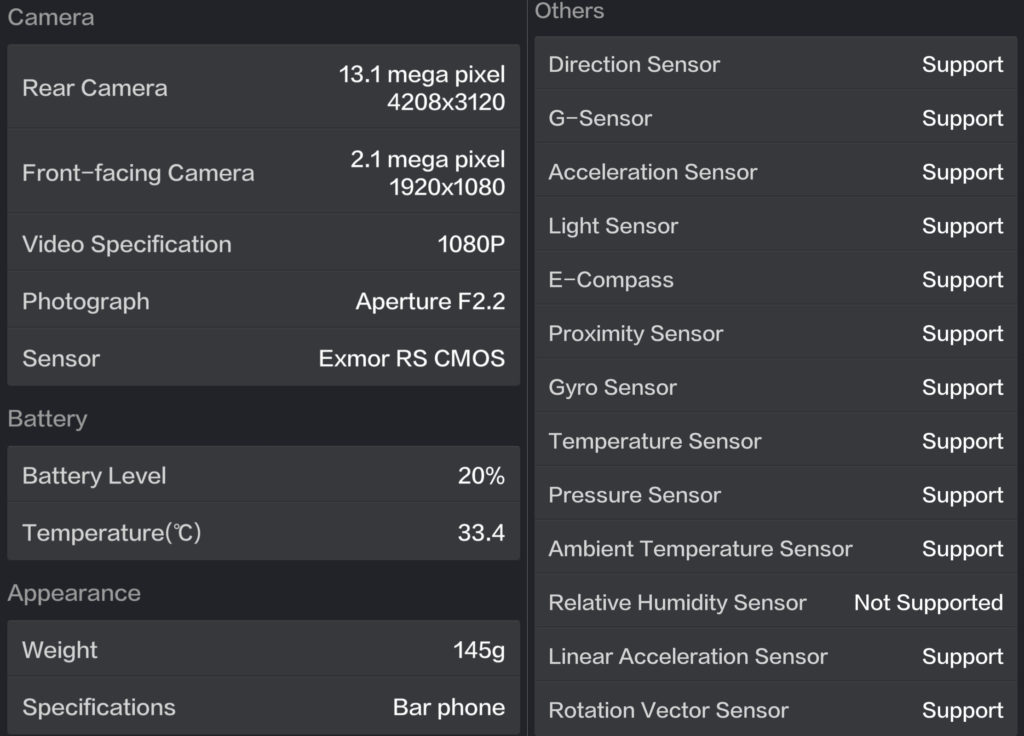
Task: Select the Gyro Sensor row
Action: (775, 386)
